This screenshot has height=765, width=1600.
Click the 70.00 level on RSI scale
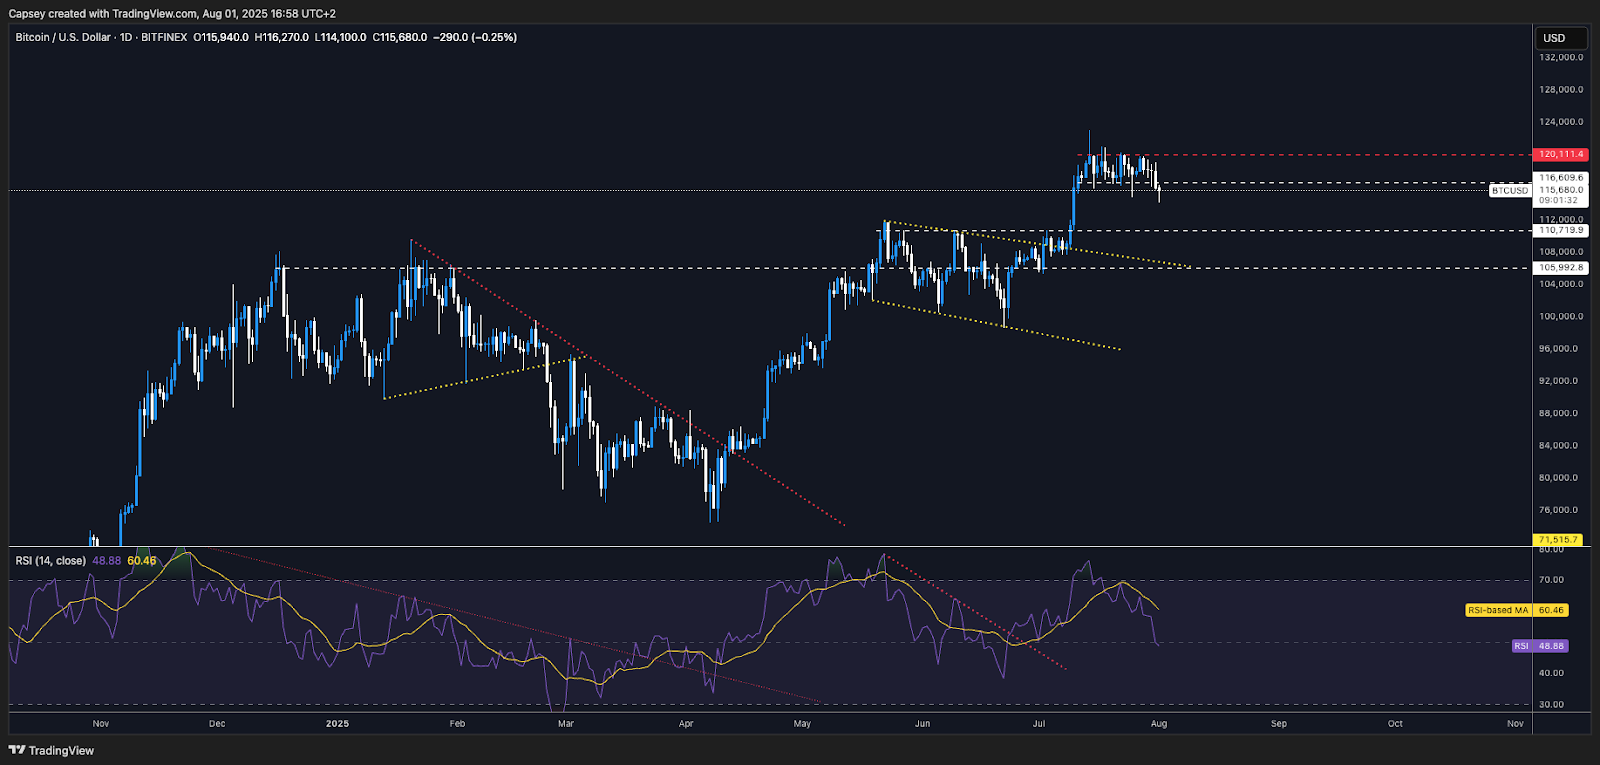pos(1551,580)
